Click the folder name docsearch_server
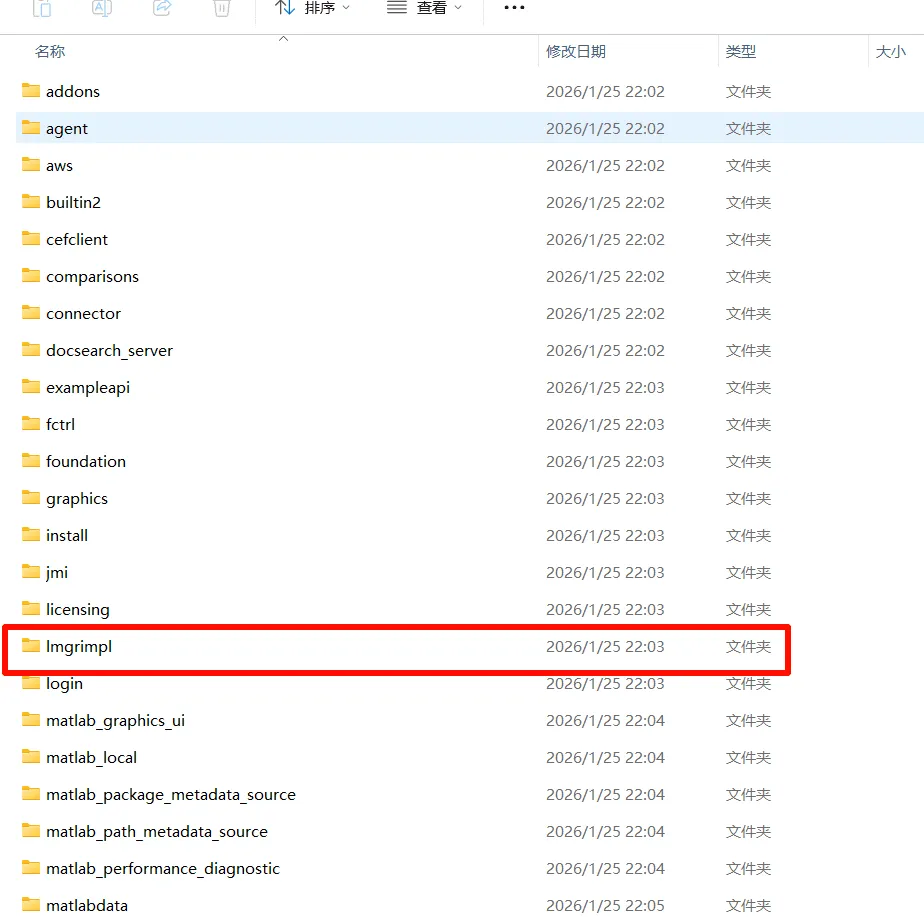The height and width of the screenshot is (917, 924). coord(110,351)
